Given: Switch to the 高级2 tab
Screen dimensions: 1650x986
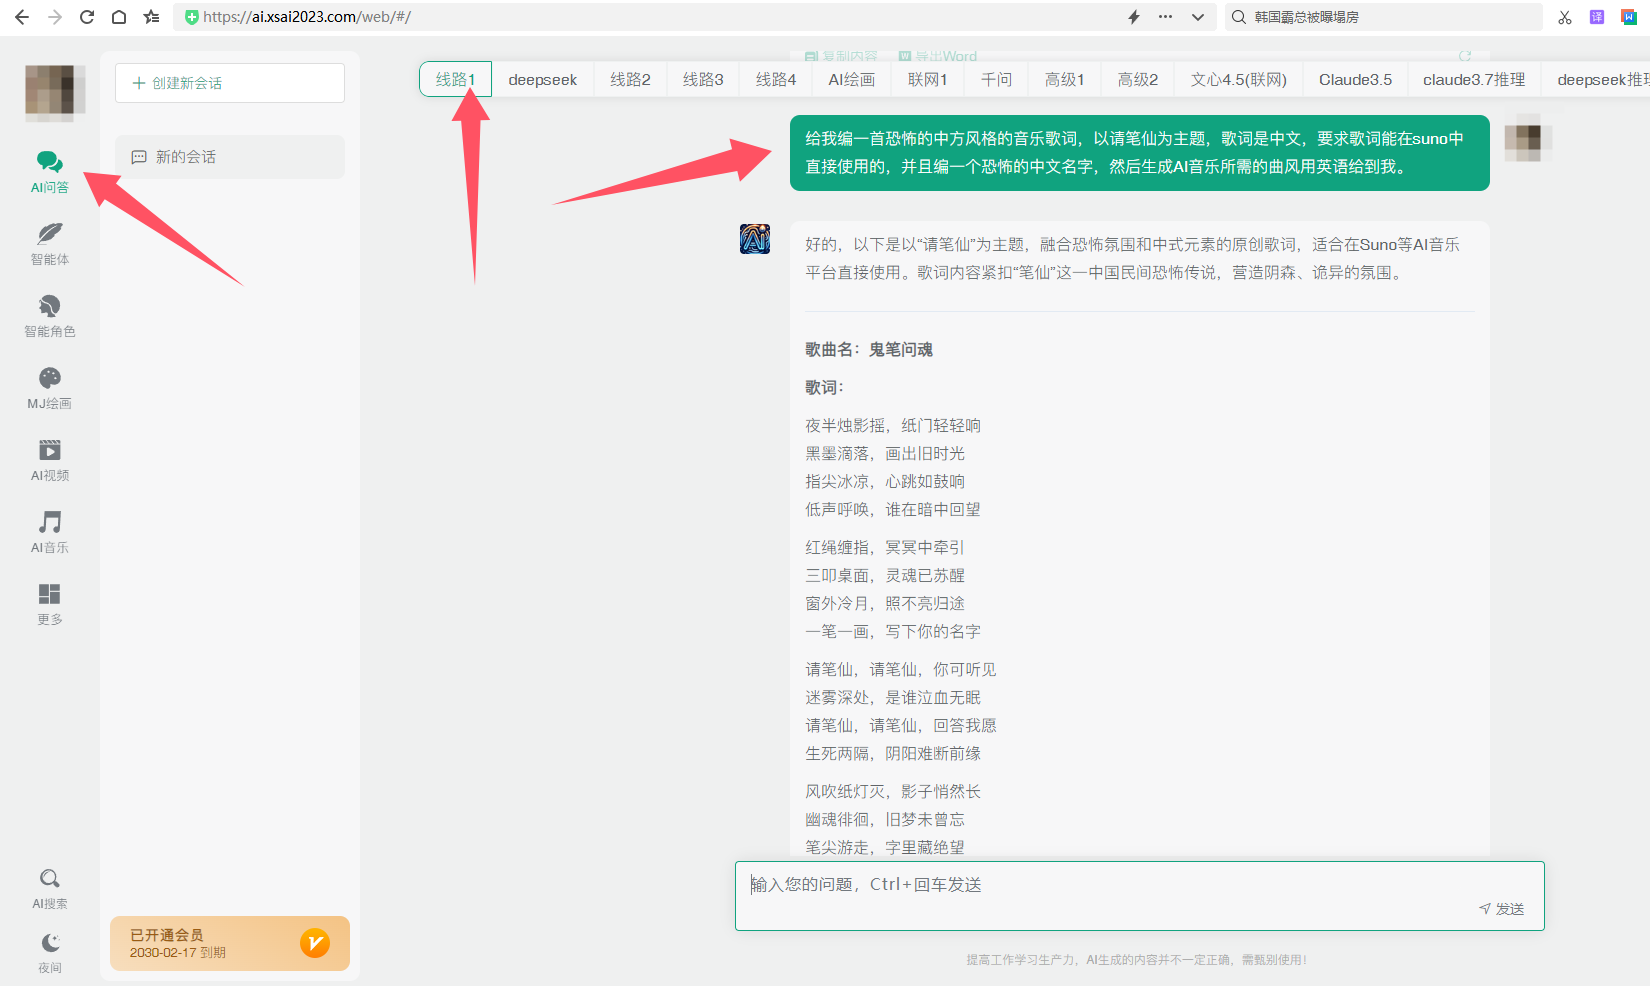Looking at the screenshot, I should tap(1138, 79).
